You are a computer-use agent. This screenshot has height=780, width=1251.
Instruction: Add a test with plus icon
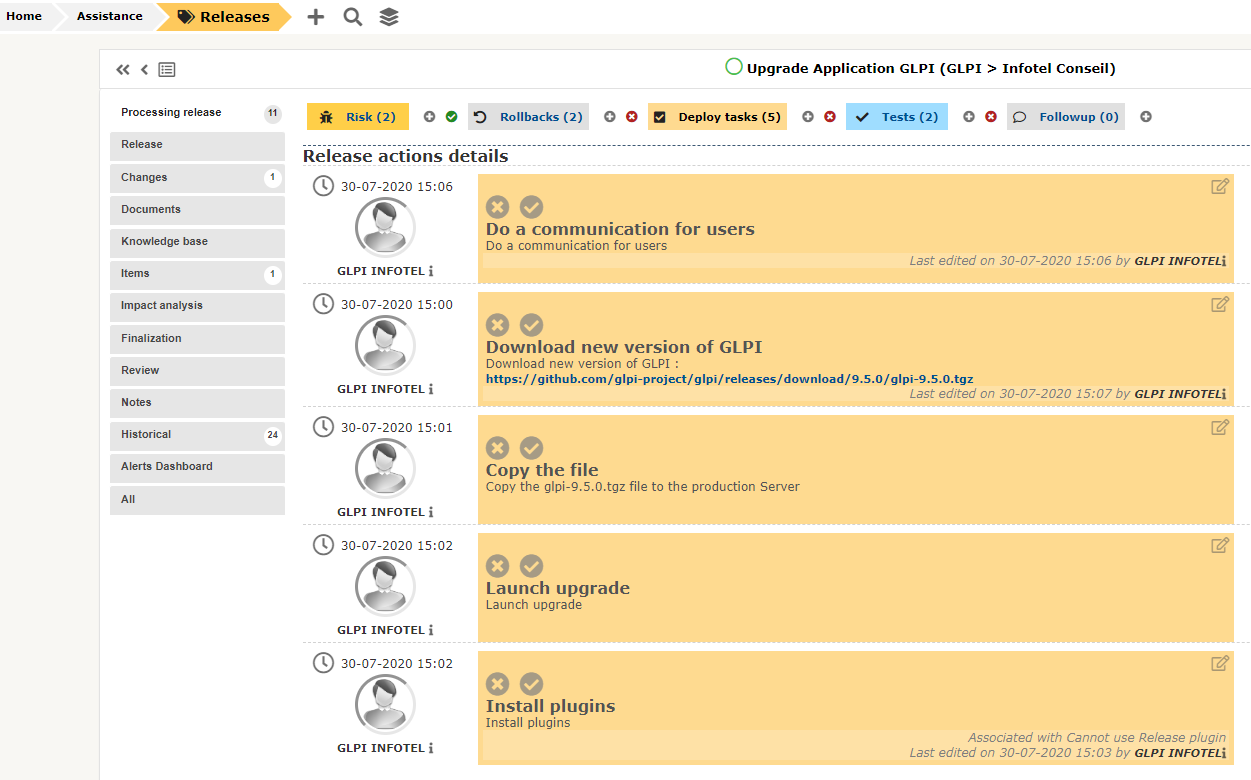(x=969, y=117)
